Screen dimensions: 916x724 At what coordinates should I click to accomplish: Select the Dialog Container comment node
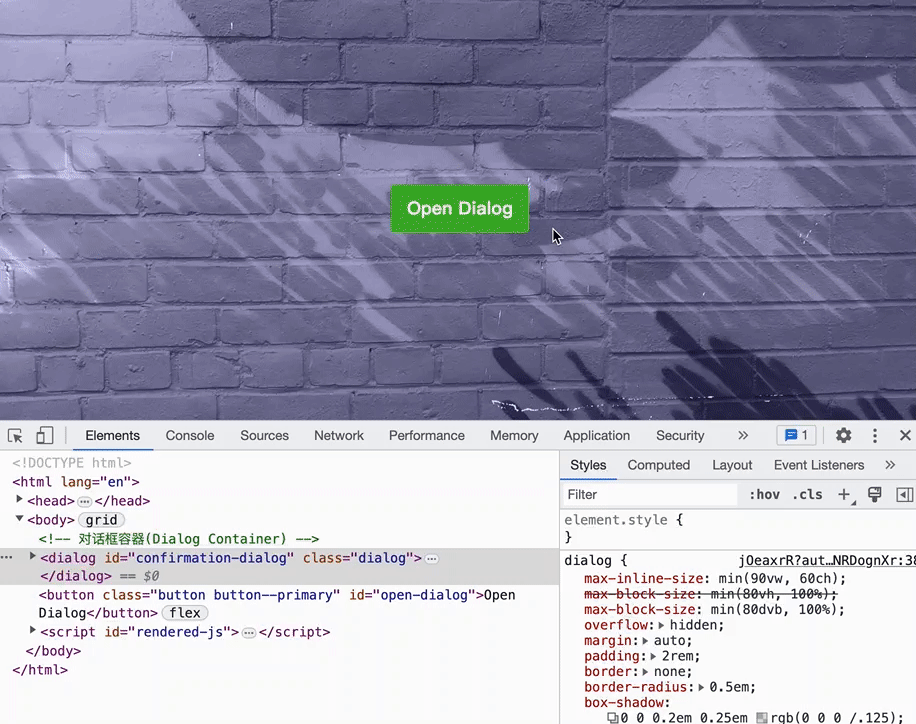pos(179,539)
